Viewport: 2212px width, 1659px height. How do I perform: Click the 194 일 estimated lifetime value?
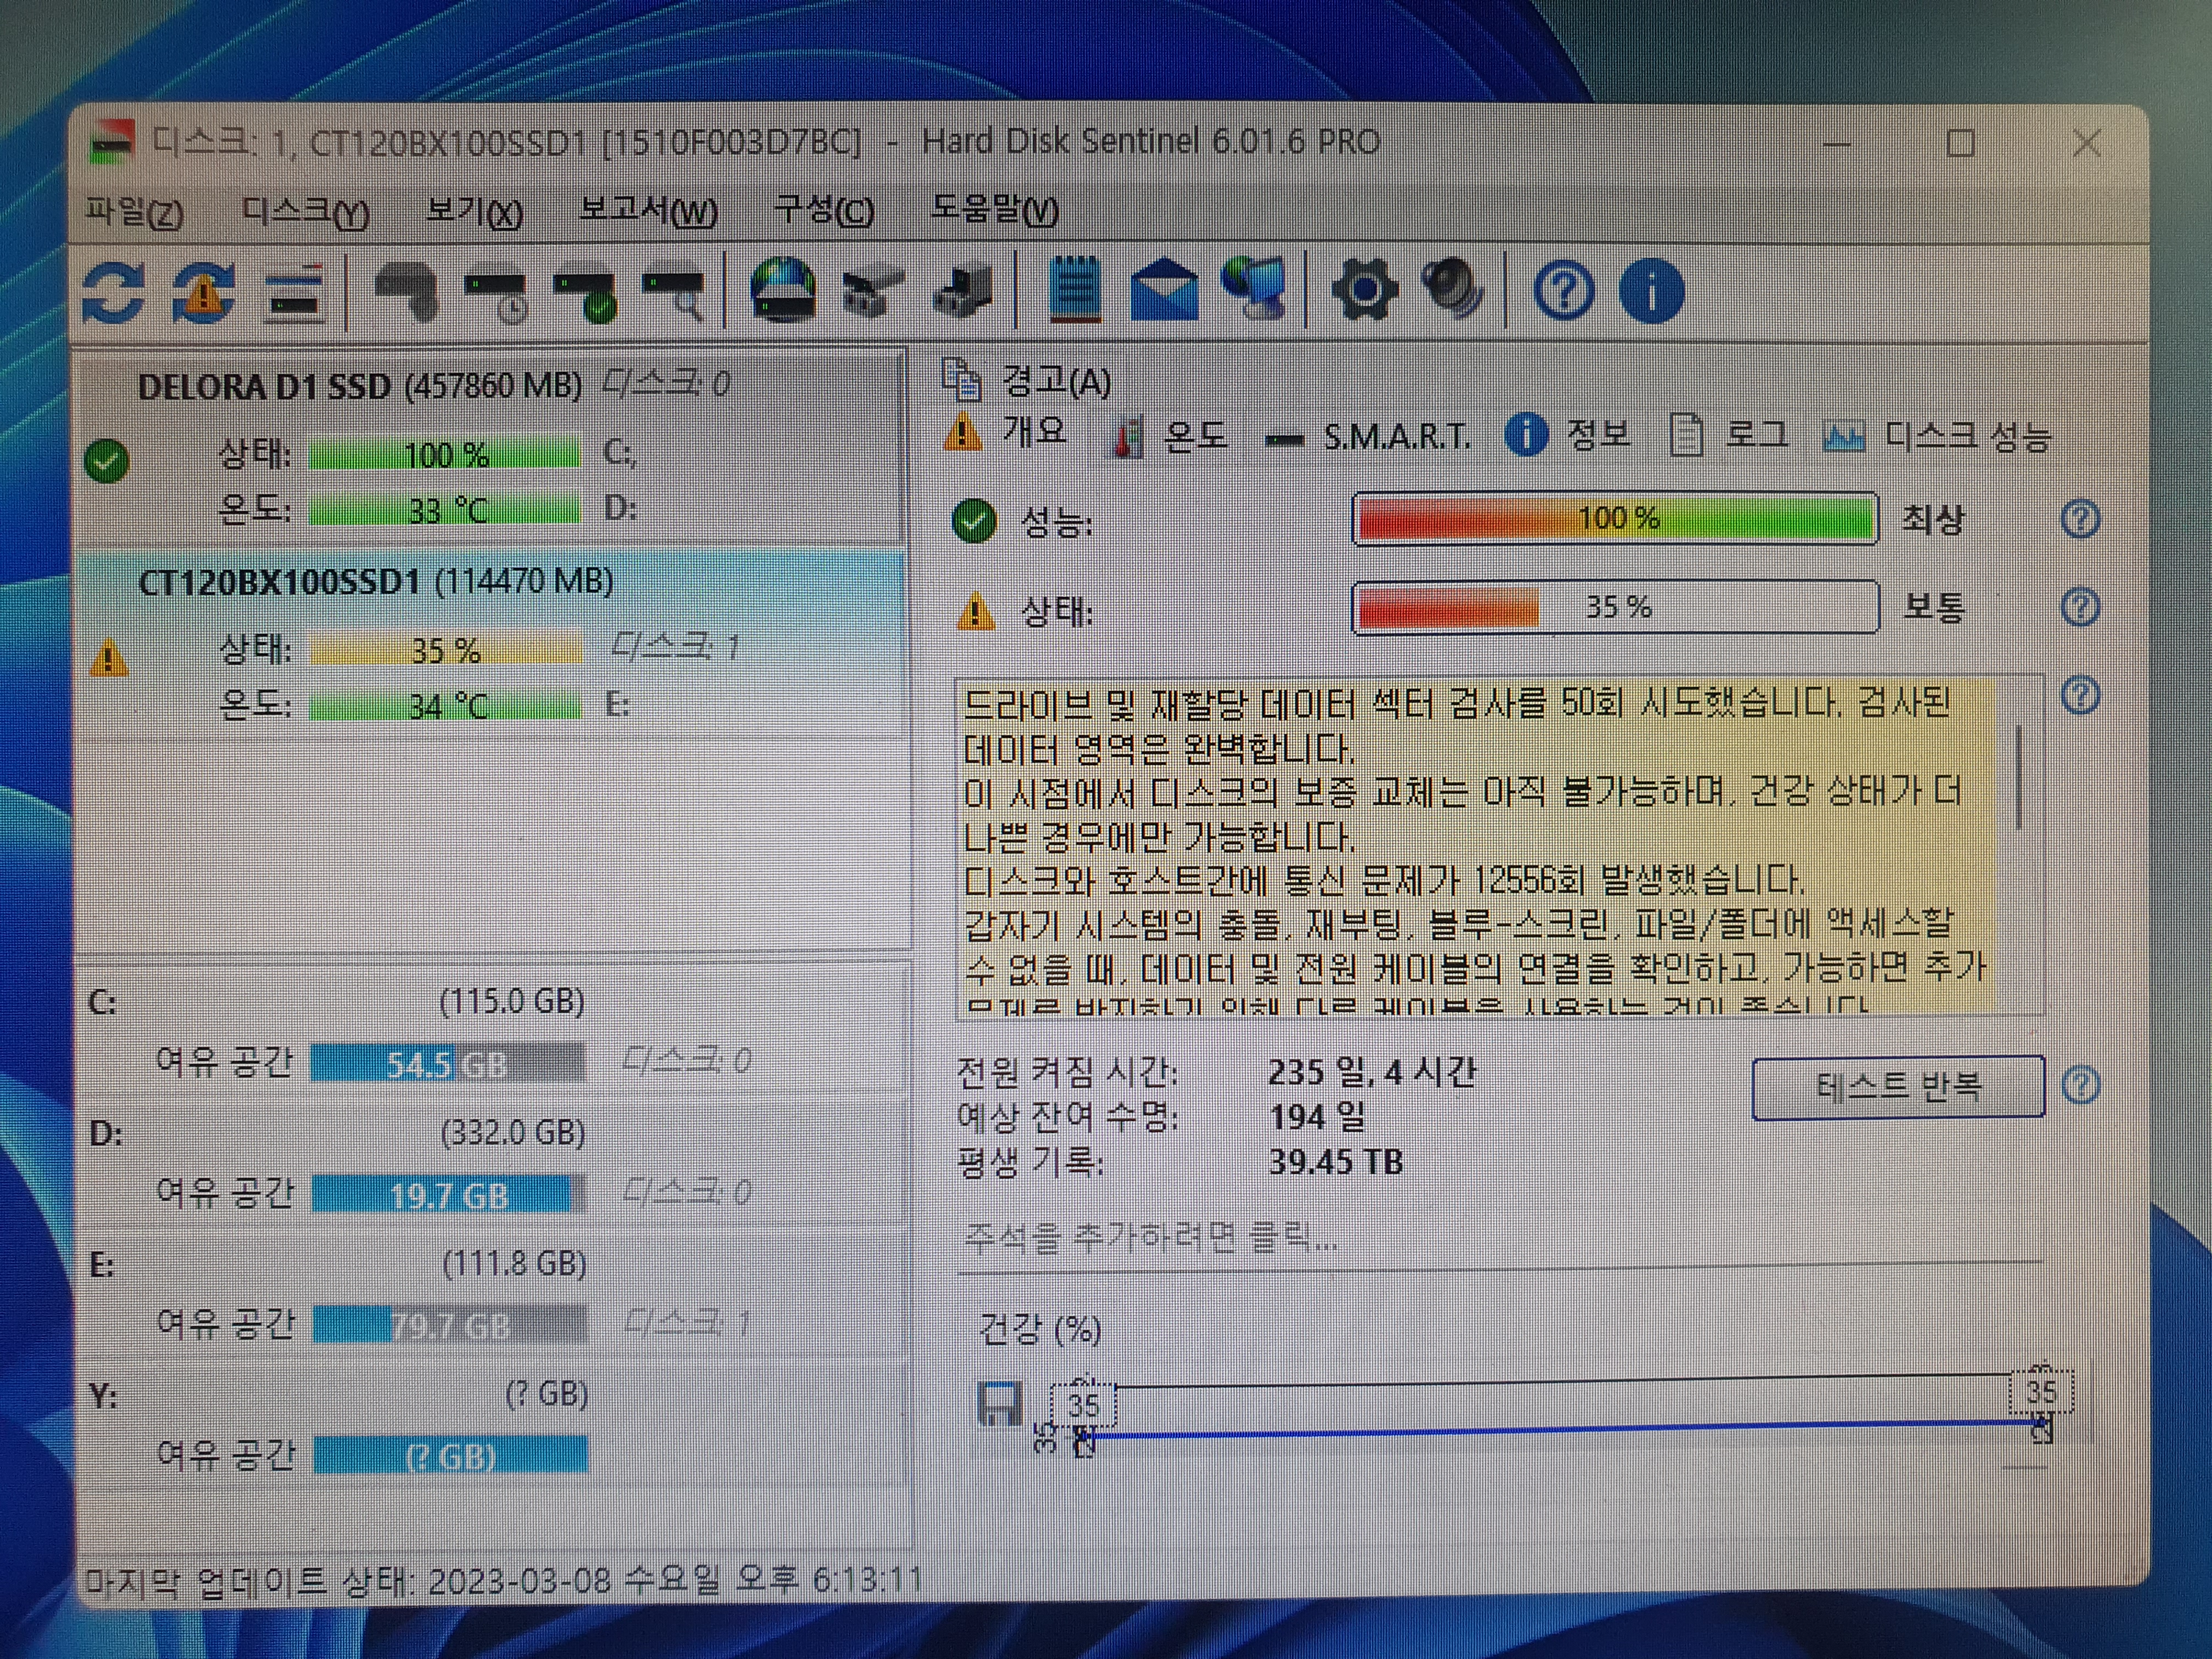coord(1317,1117)
